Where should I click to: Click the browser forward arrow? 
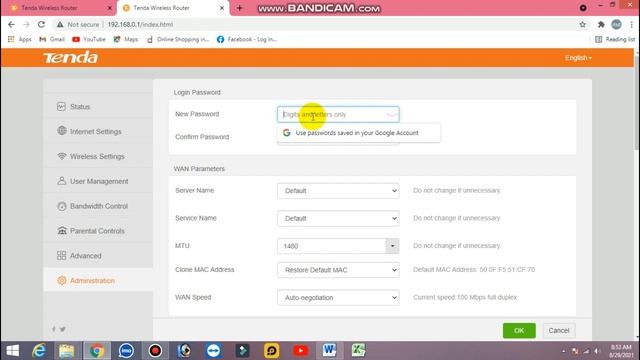26,24
